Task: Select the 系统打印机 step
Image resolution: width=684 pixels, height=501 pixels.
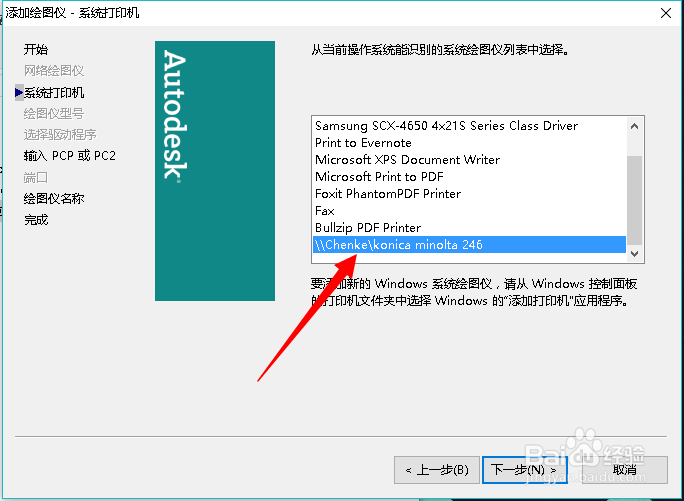Action: [x=54, y=93]
